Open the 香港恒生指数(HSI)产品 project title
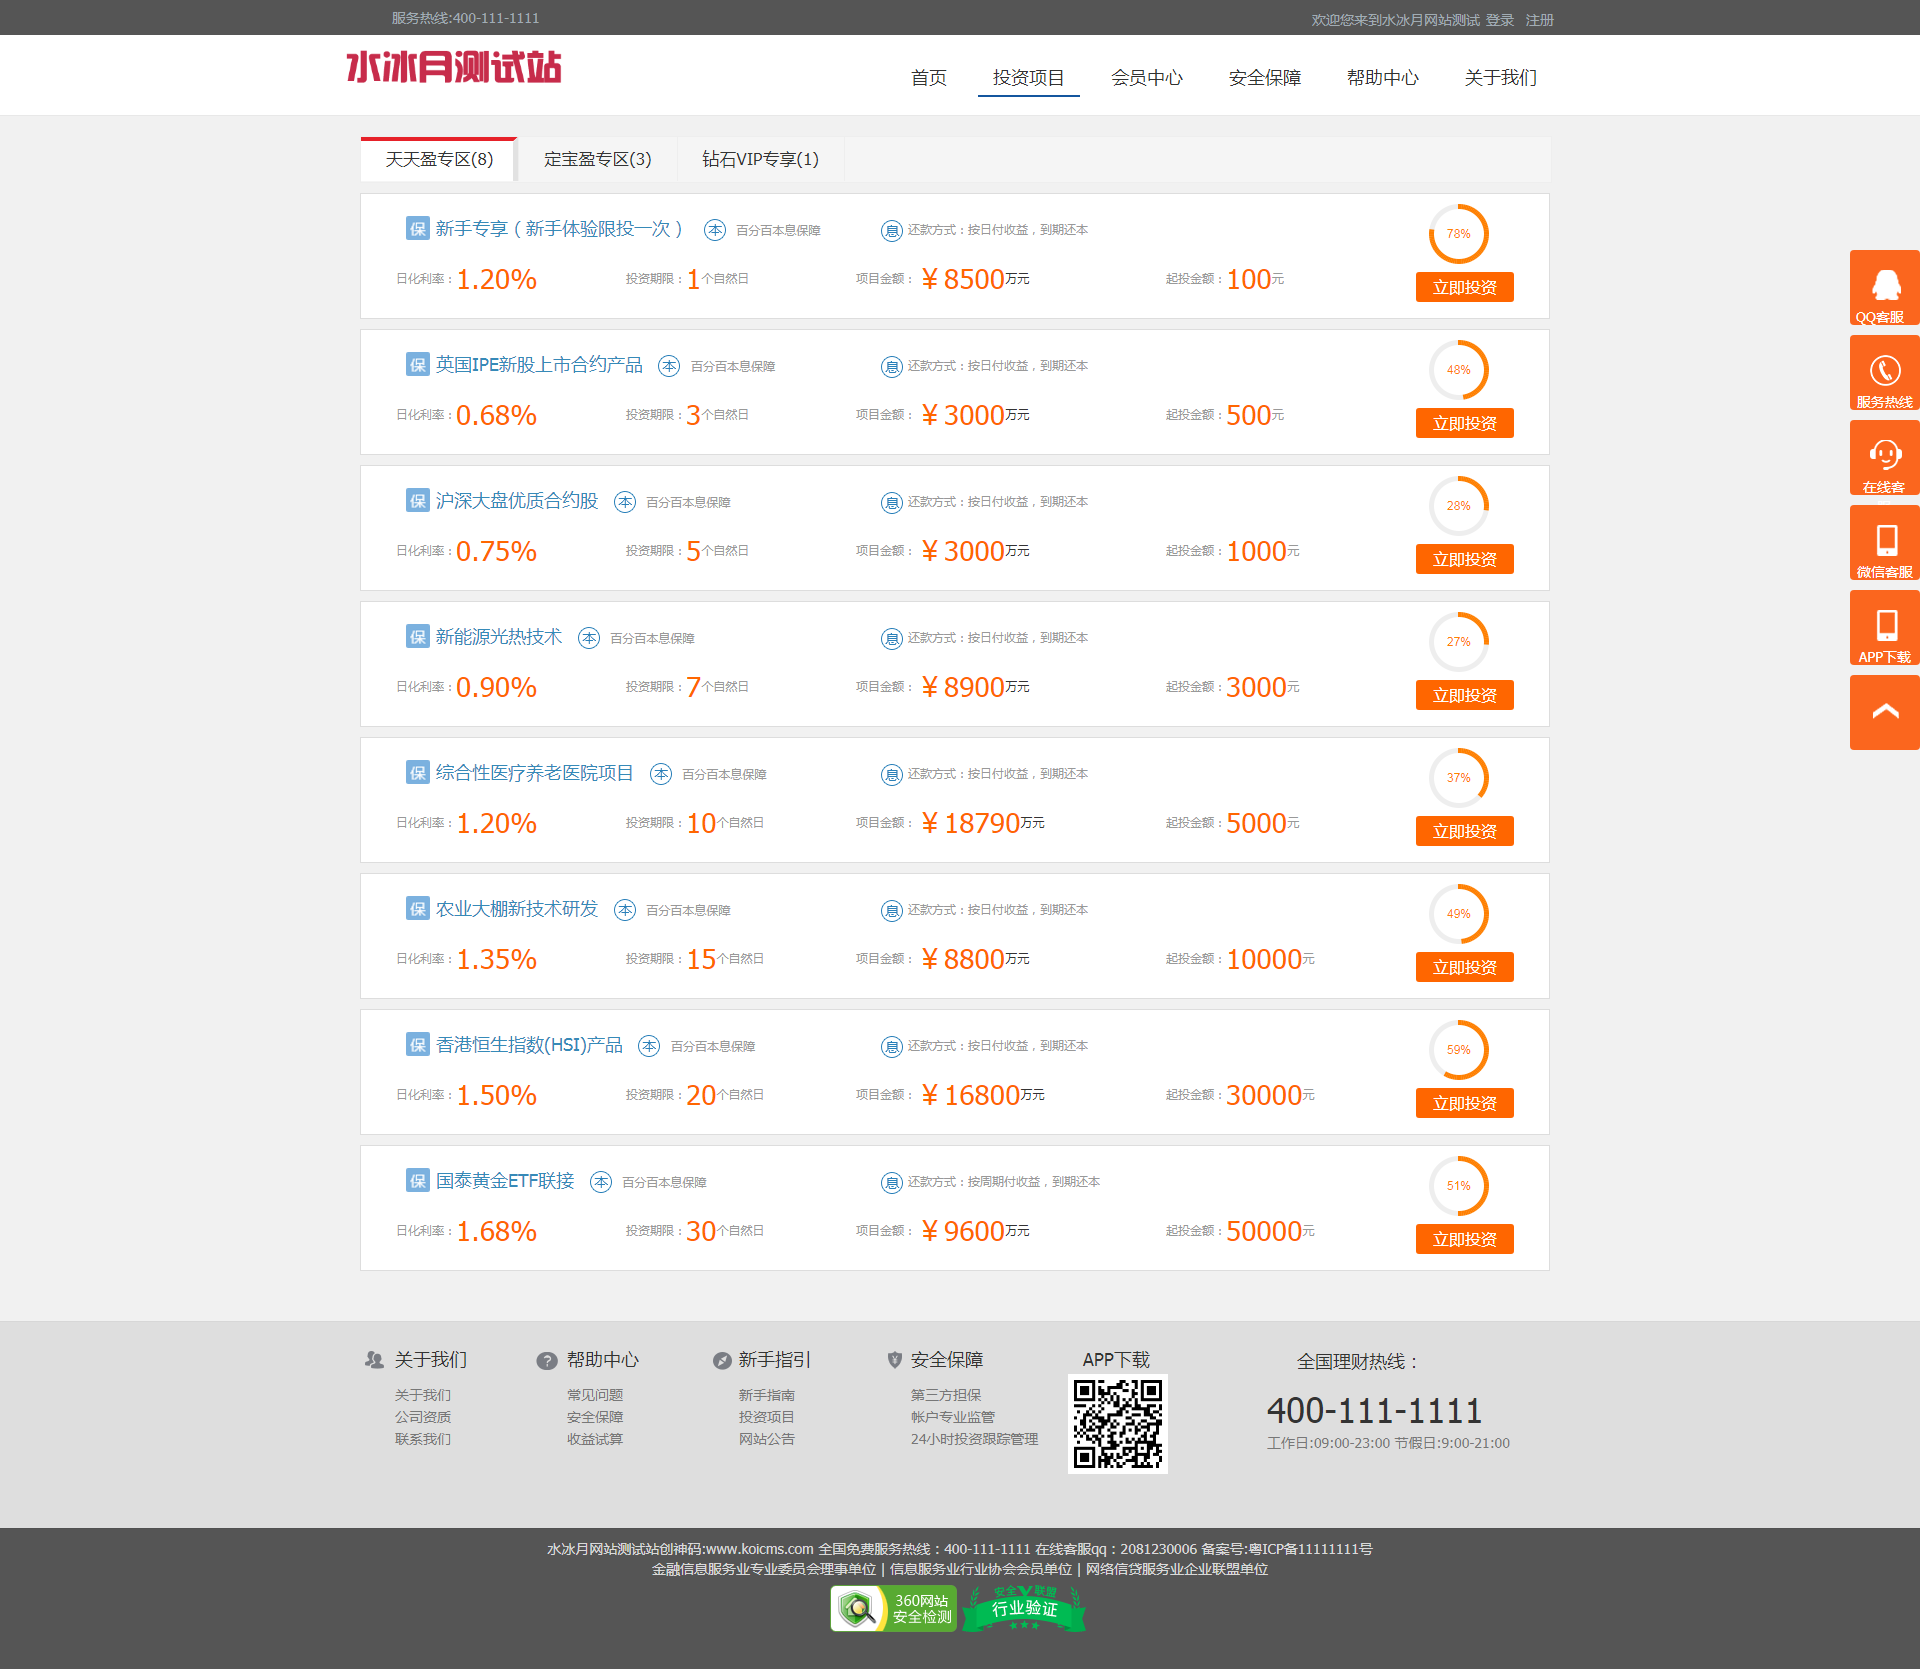 click(529, 1045)
